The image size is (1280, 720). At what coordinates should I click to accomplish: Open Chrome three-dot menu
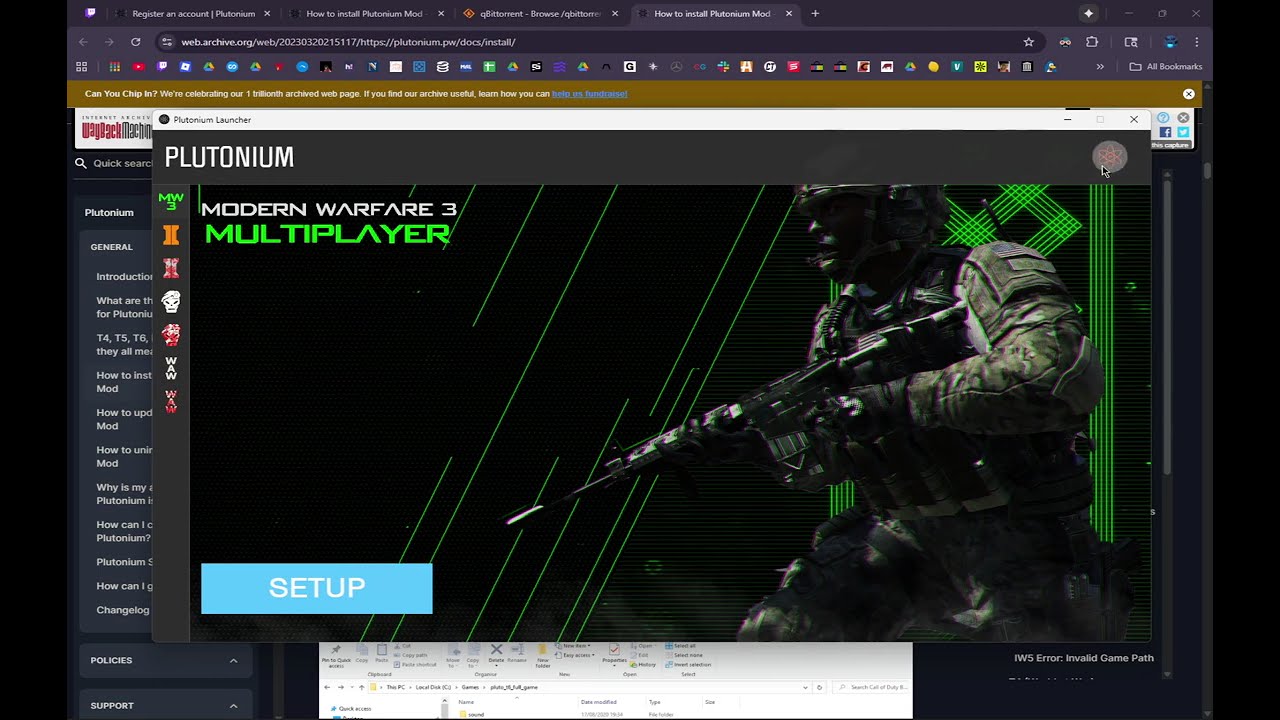1197,42
